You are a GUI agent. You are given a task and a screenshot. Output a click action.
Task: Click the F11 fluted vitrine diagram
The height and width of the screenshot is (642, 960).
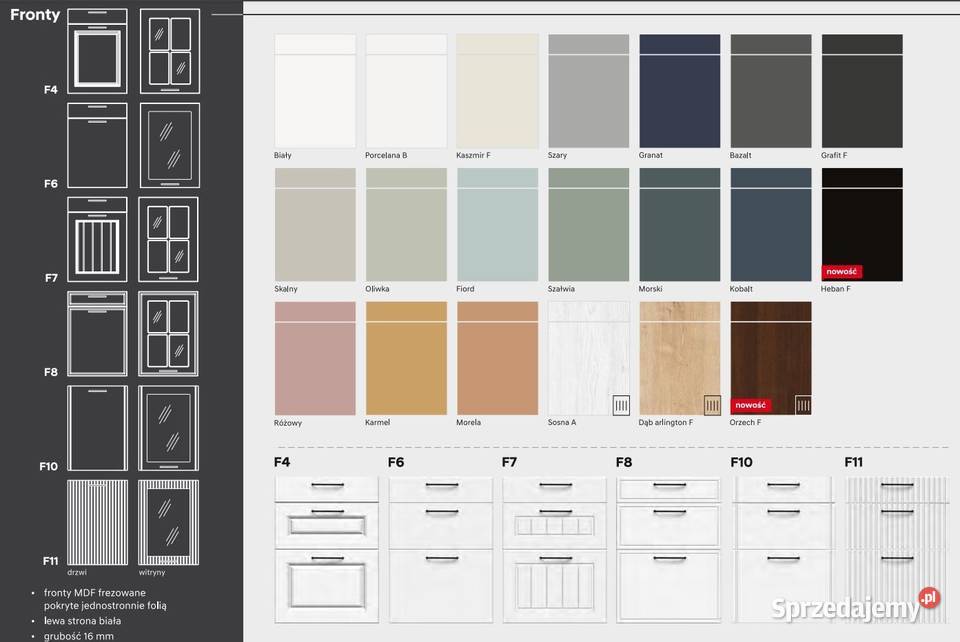click(168, 522)
